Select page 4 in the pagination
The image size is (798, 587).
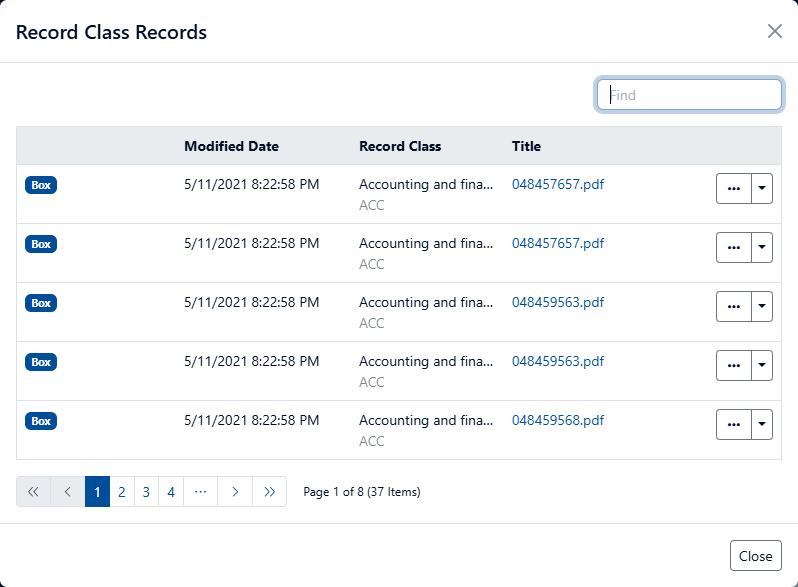(x=171, y=492)
